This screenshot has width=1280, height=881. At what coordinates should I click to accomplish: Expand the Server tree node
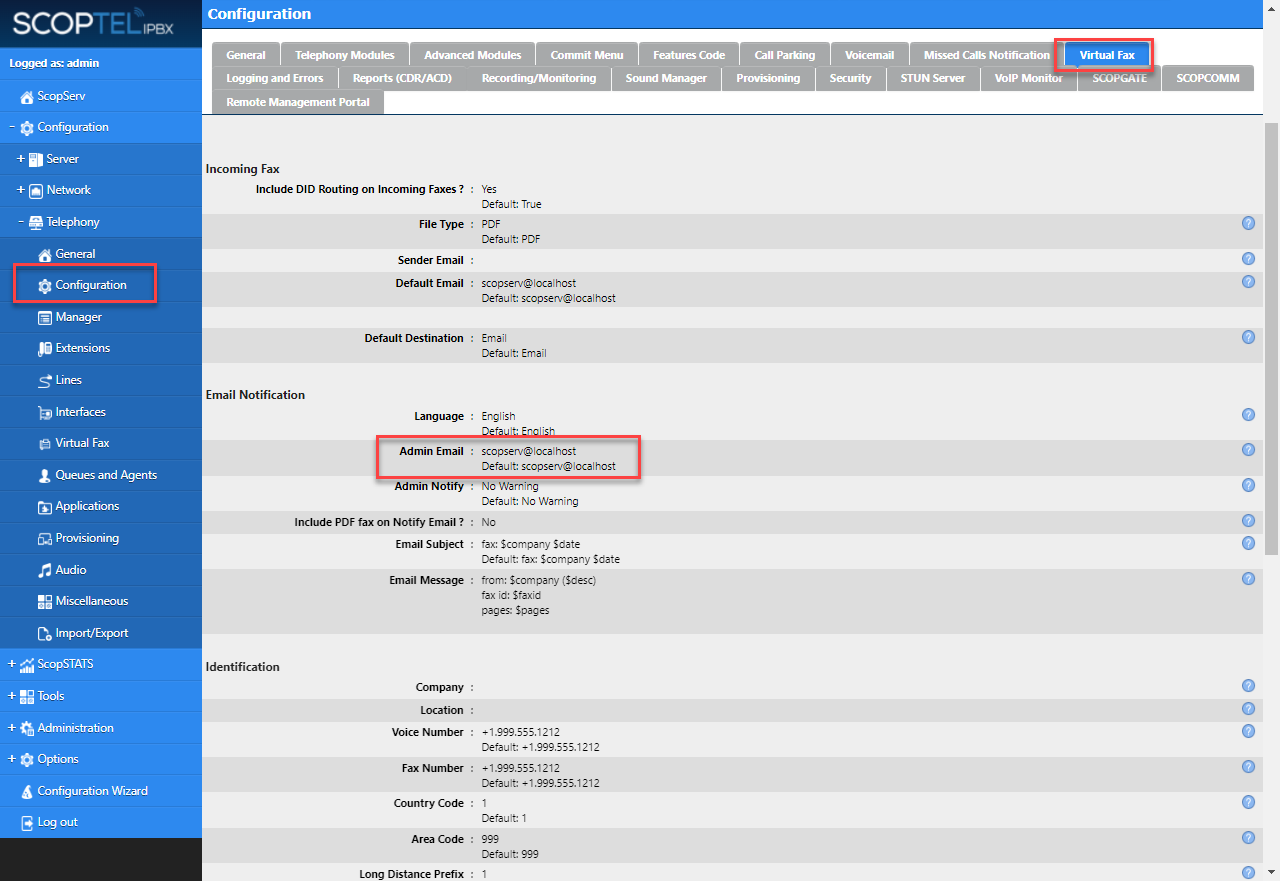click(x=21, y=159)
